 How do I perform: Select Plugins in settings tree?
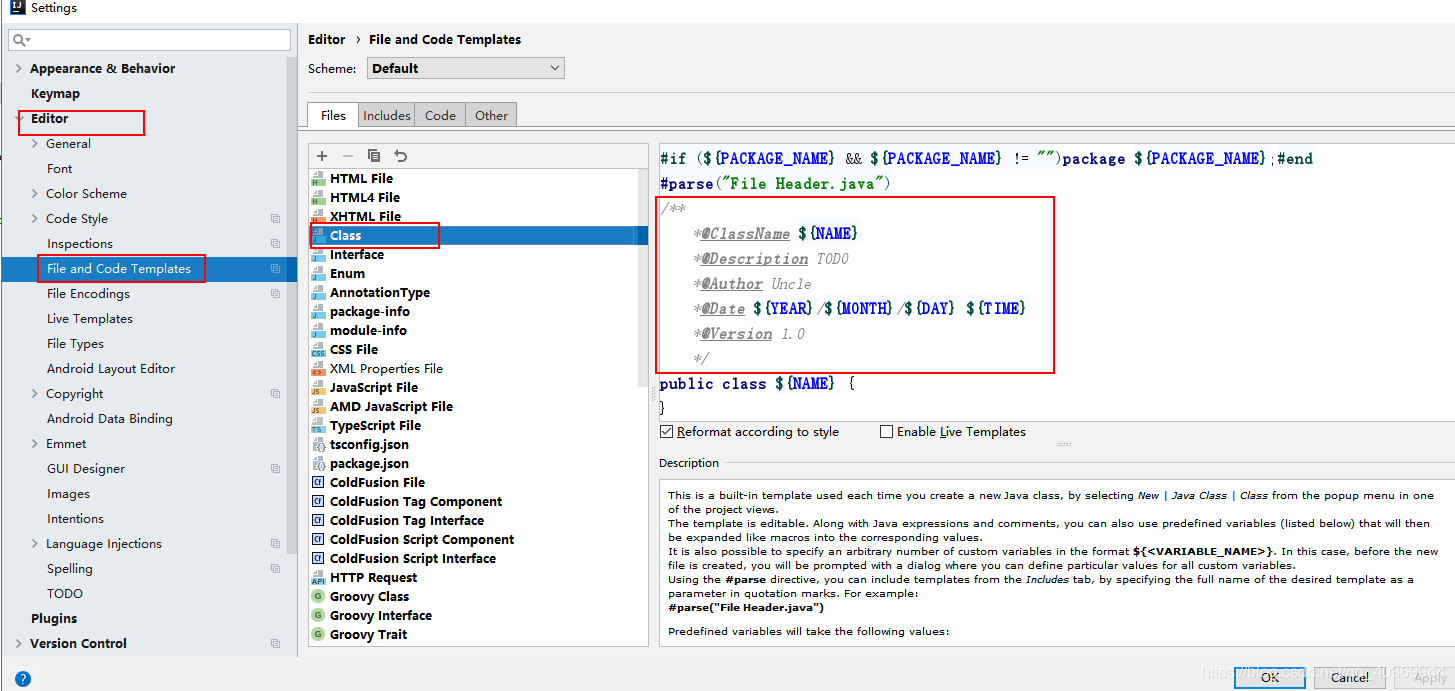54,619
